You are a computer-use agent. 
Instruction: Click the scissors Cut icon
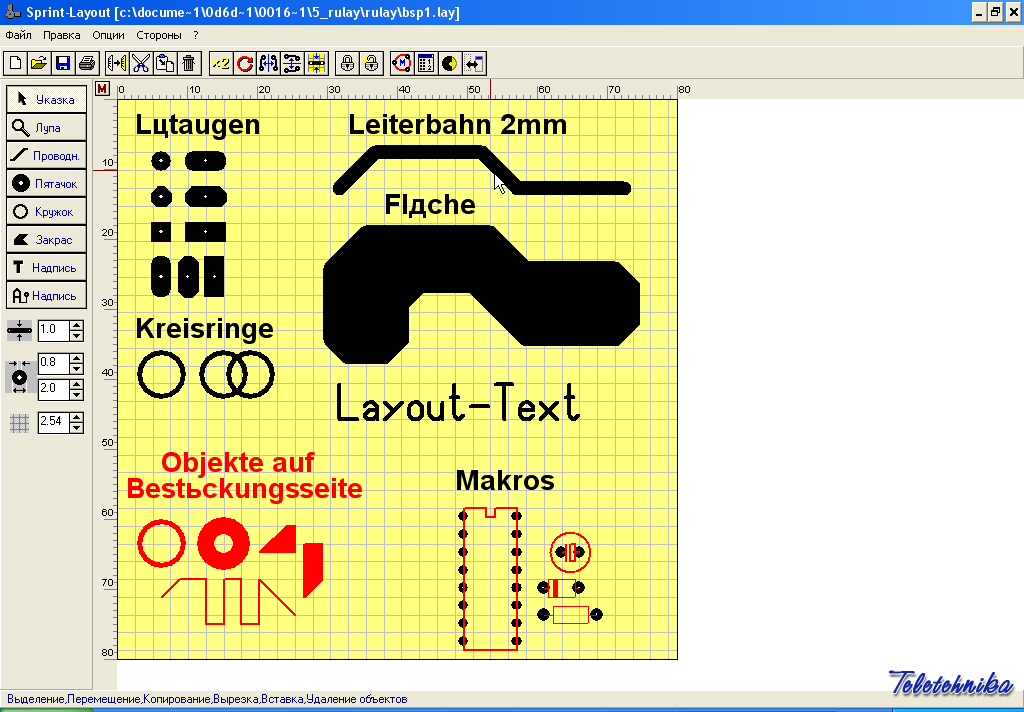140,63
